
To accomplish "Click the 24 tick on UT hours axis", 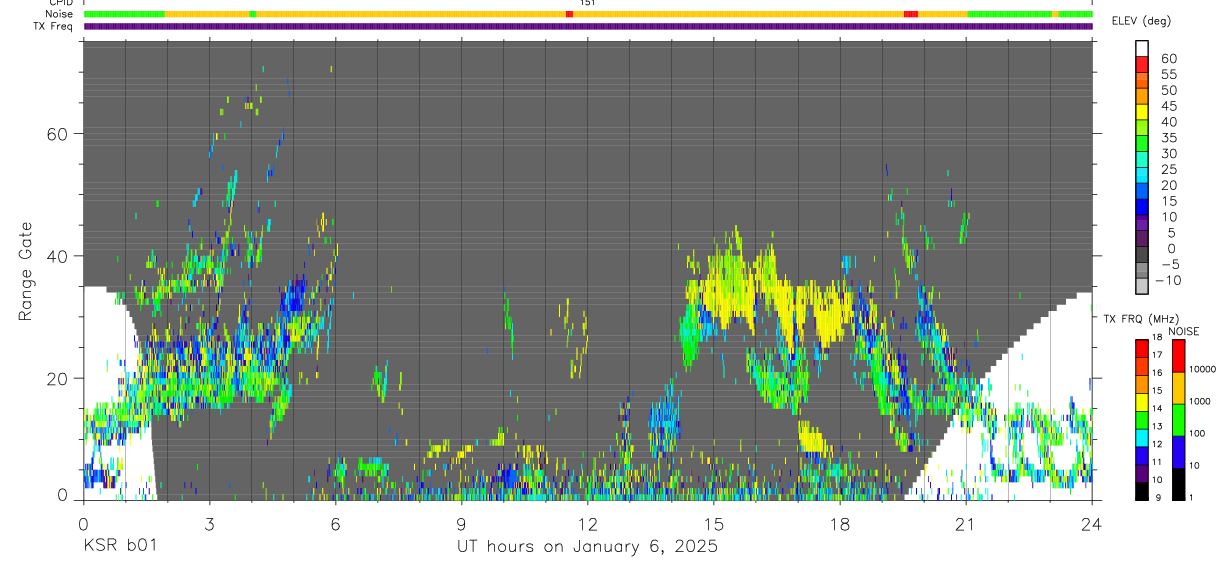I will (x=1091, y=524).
